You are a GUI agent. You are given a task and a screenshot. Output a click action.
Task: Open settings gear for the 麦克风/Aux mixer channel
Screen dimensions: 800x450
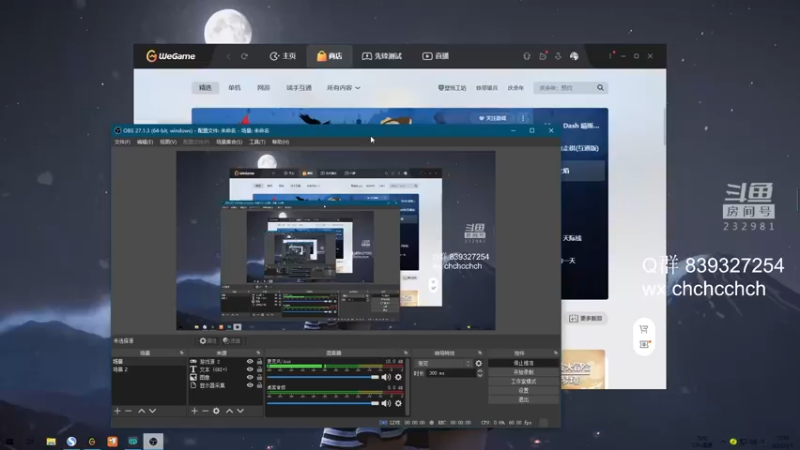[398, 377]
